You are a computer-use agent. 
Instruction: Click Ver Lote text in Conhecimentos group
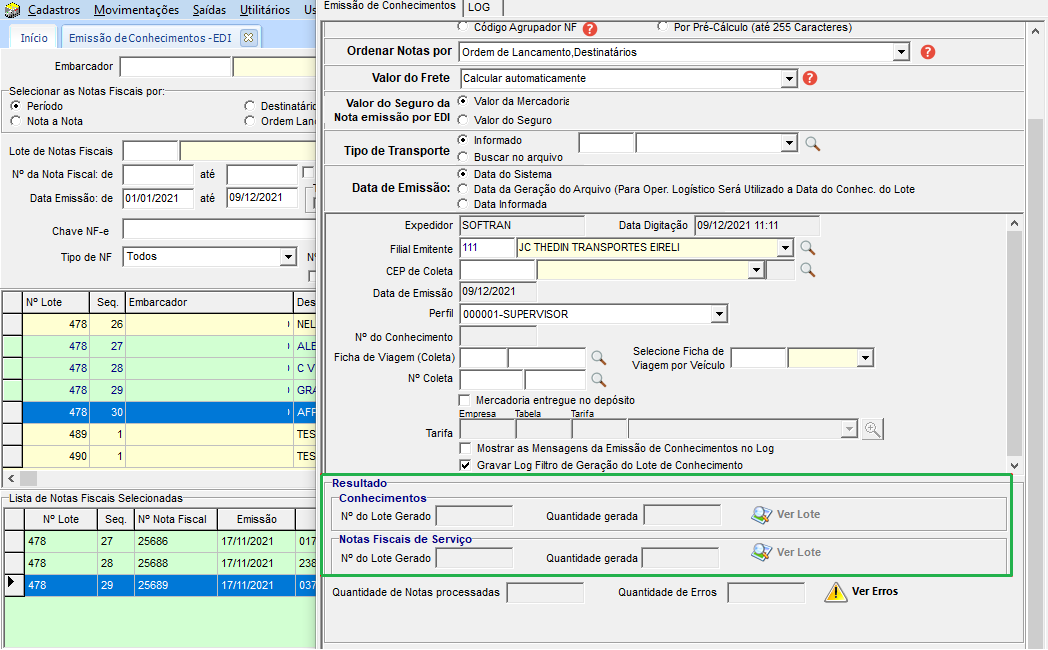point(798,514)
